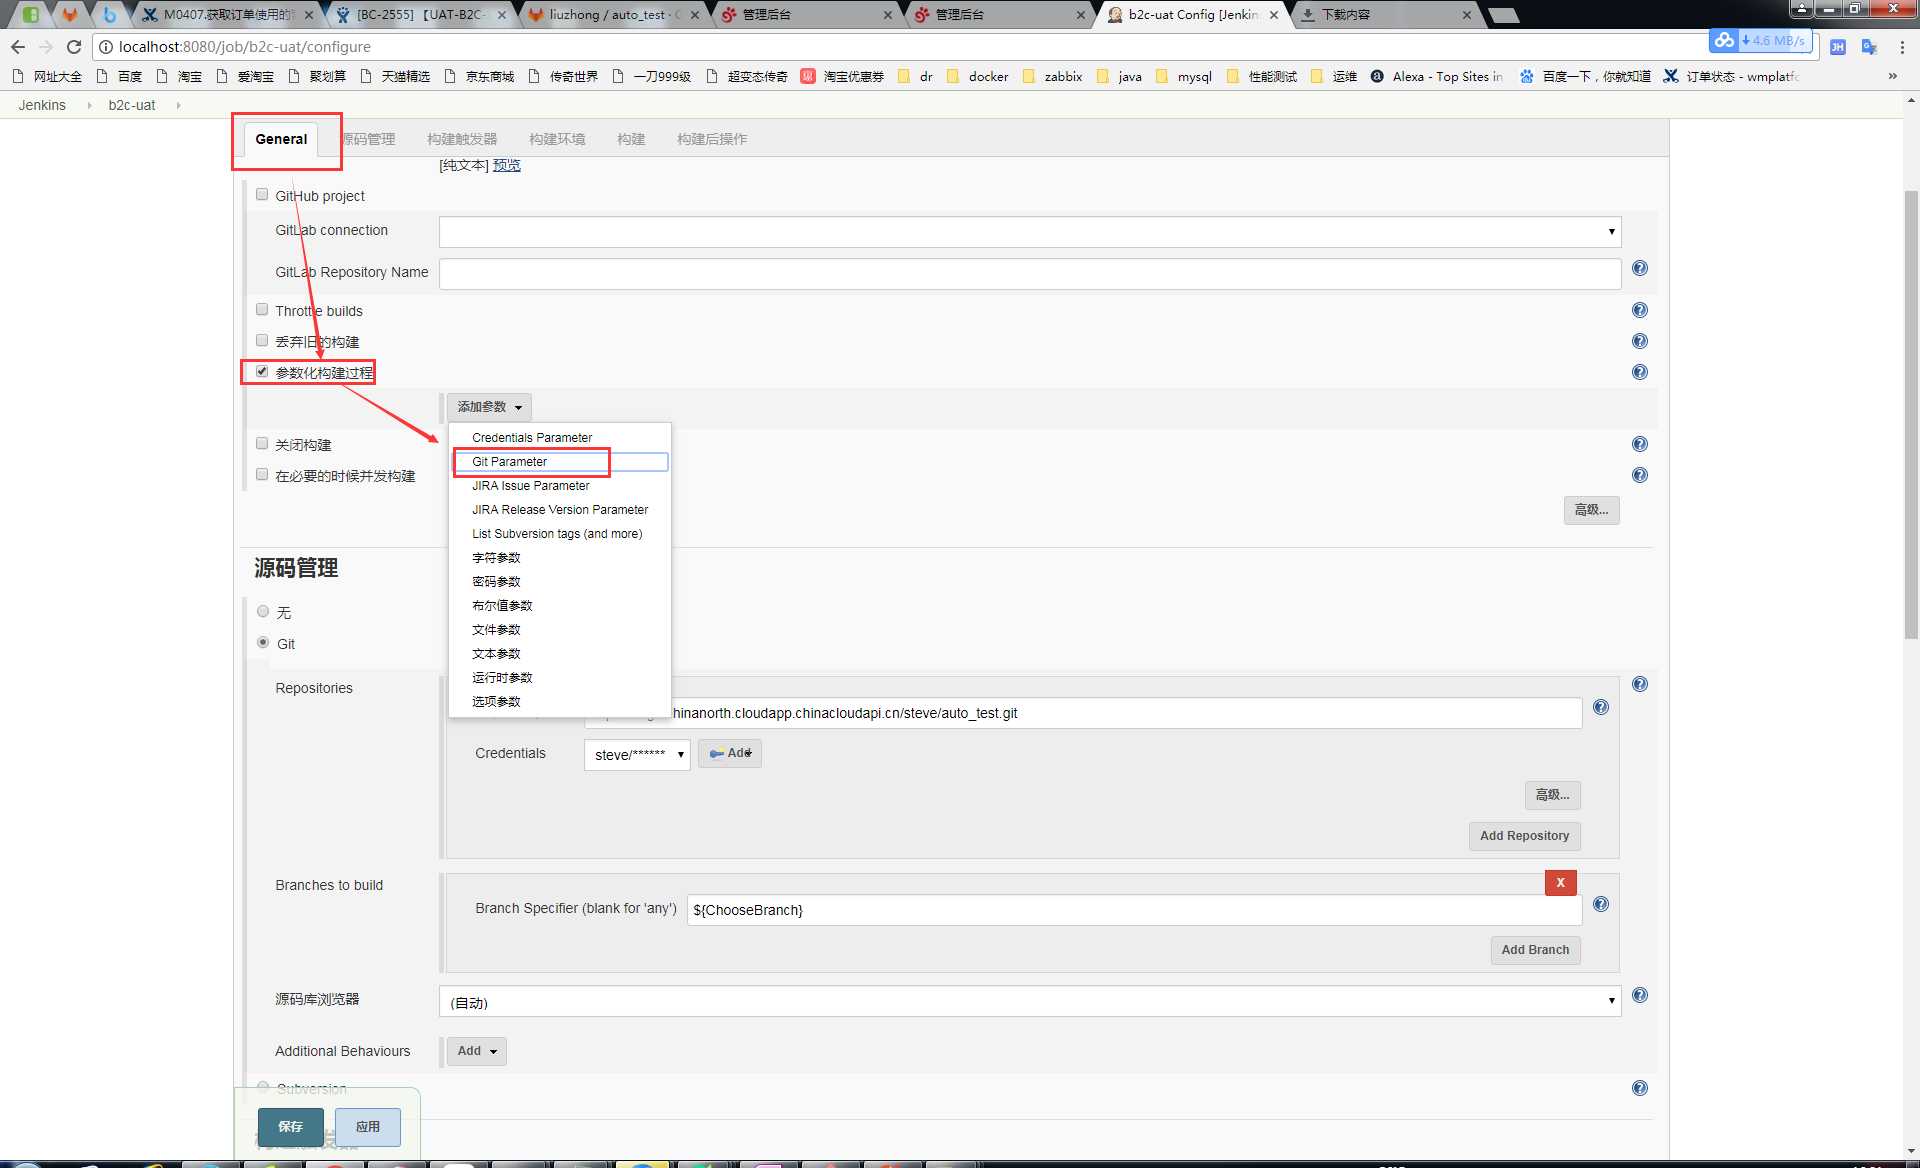Toggle 关闭构建 checkbox
1920x1168 pixels.
coord(262,444)
